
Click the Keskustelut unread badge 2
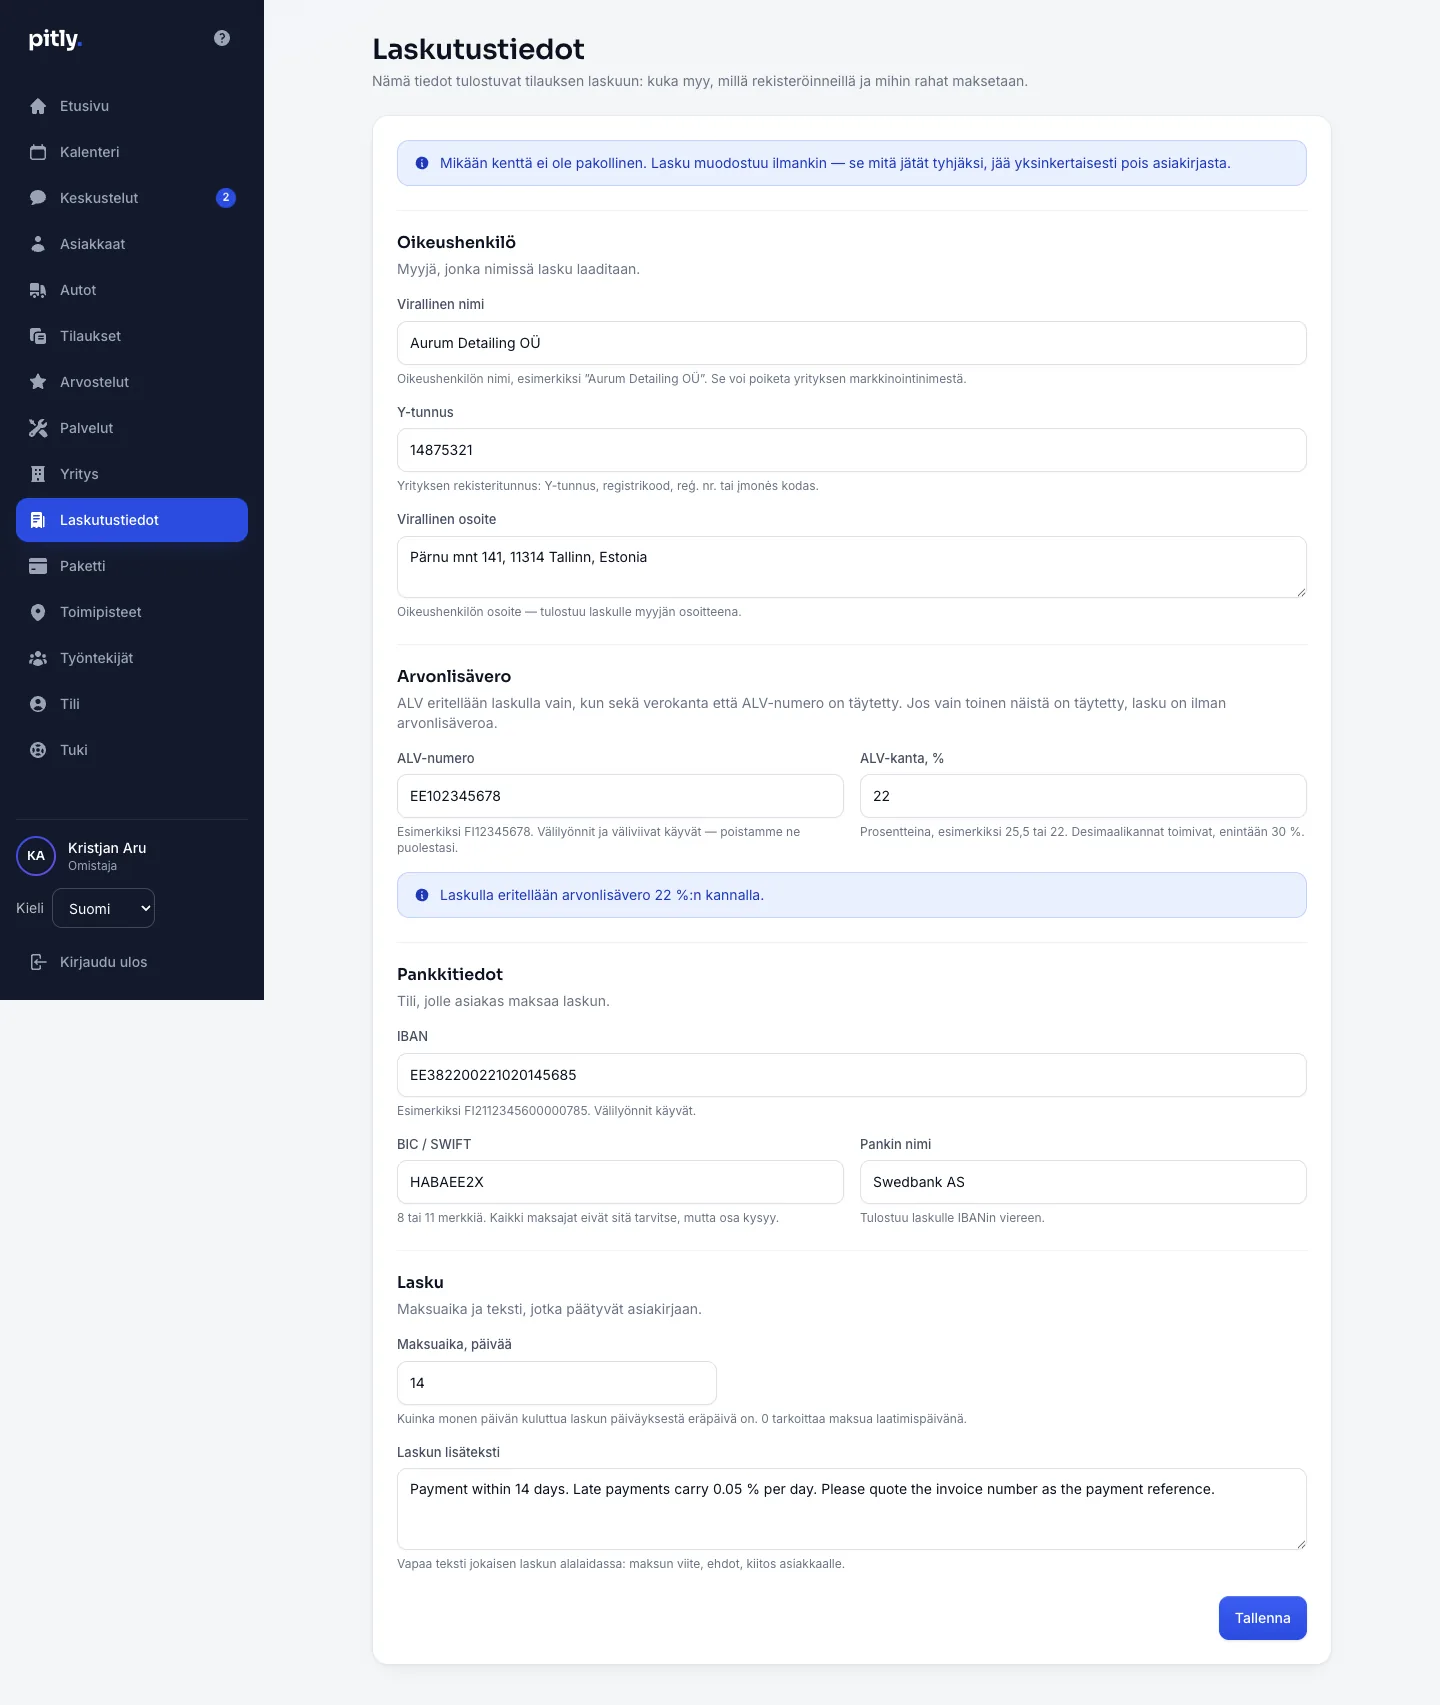tap(226, 198)
